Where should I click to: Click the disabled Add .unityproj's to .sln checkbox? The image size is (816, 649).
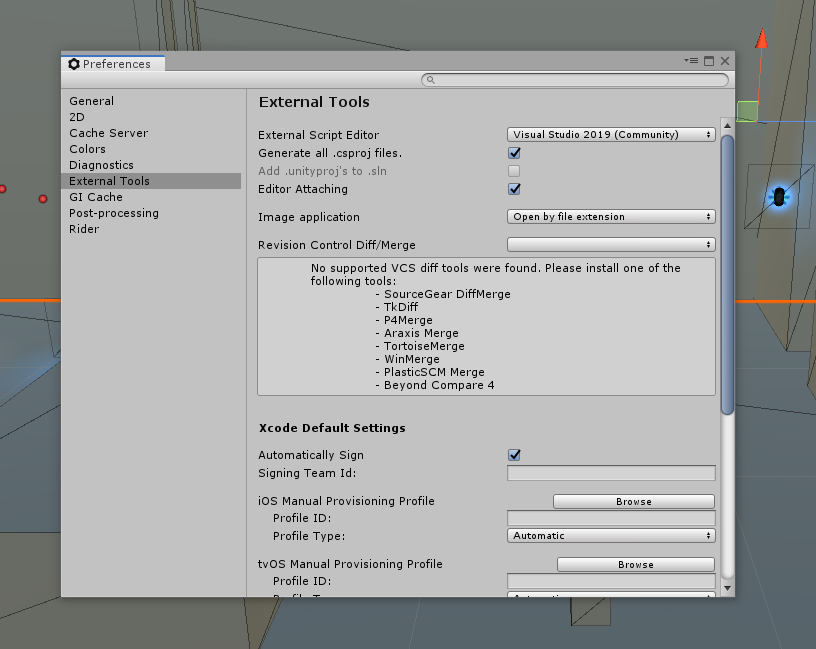pos(514,171)
